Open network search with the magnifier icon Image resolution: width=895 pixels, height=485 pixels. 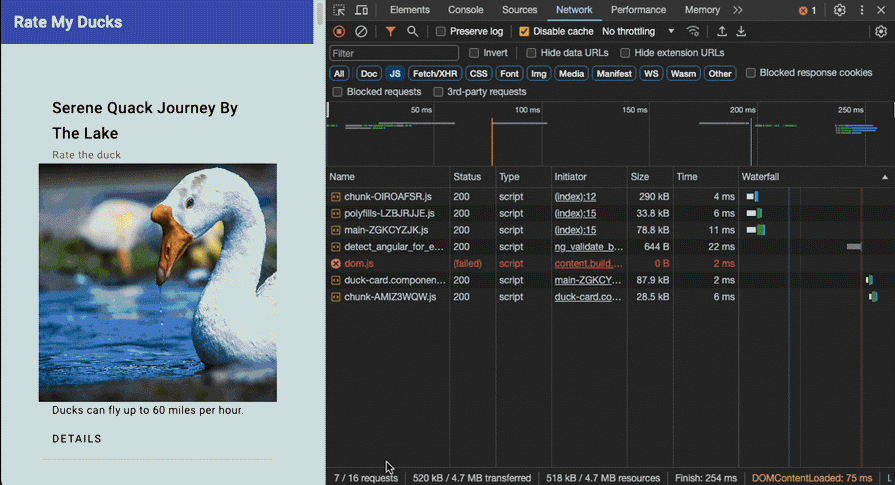pos(412,32)
